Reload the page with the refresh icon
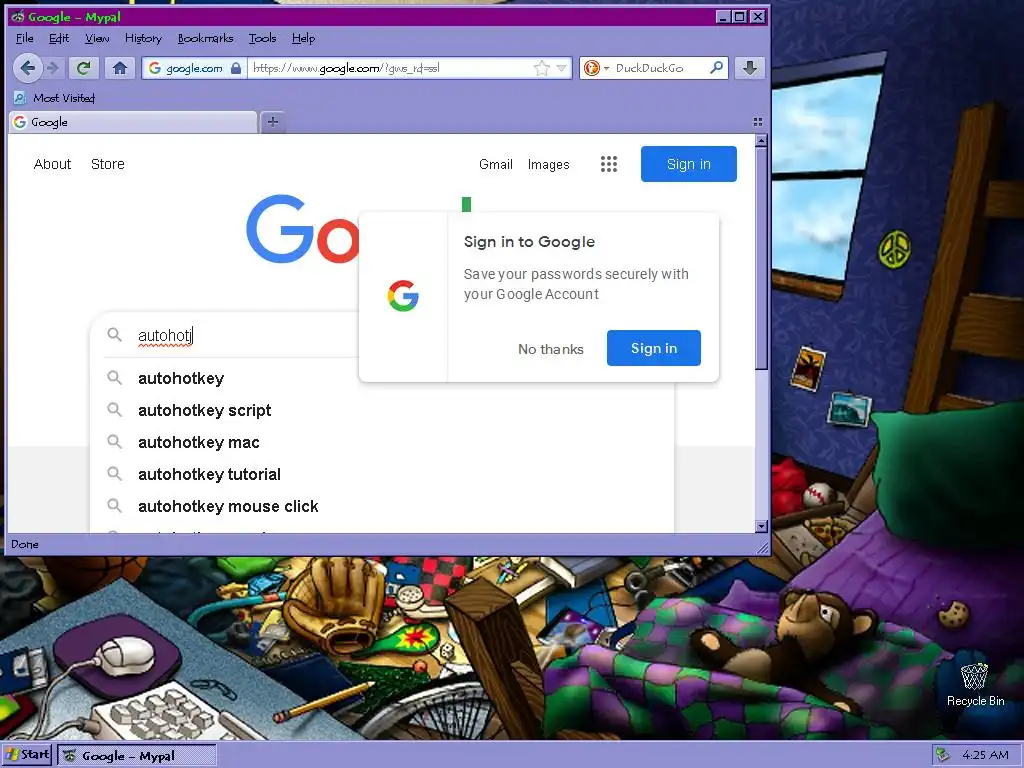 pos(83,67)
